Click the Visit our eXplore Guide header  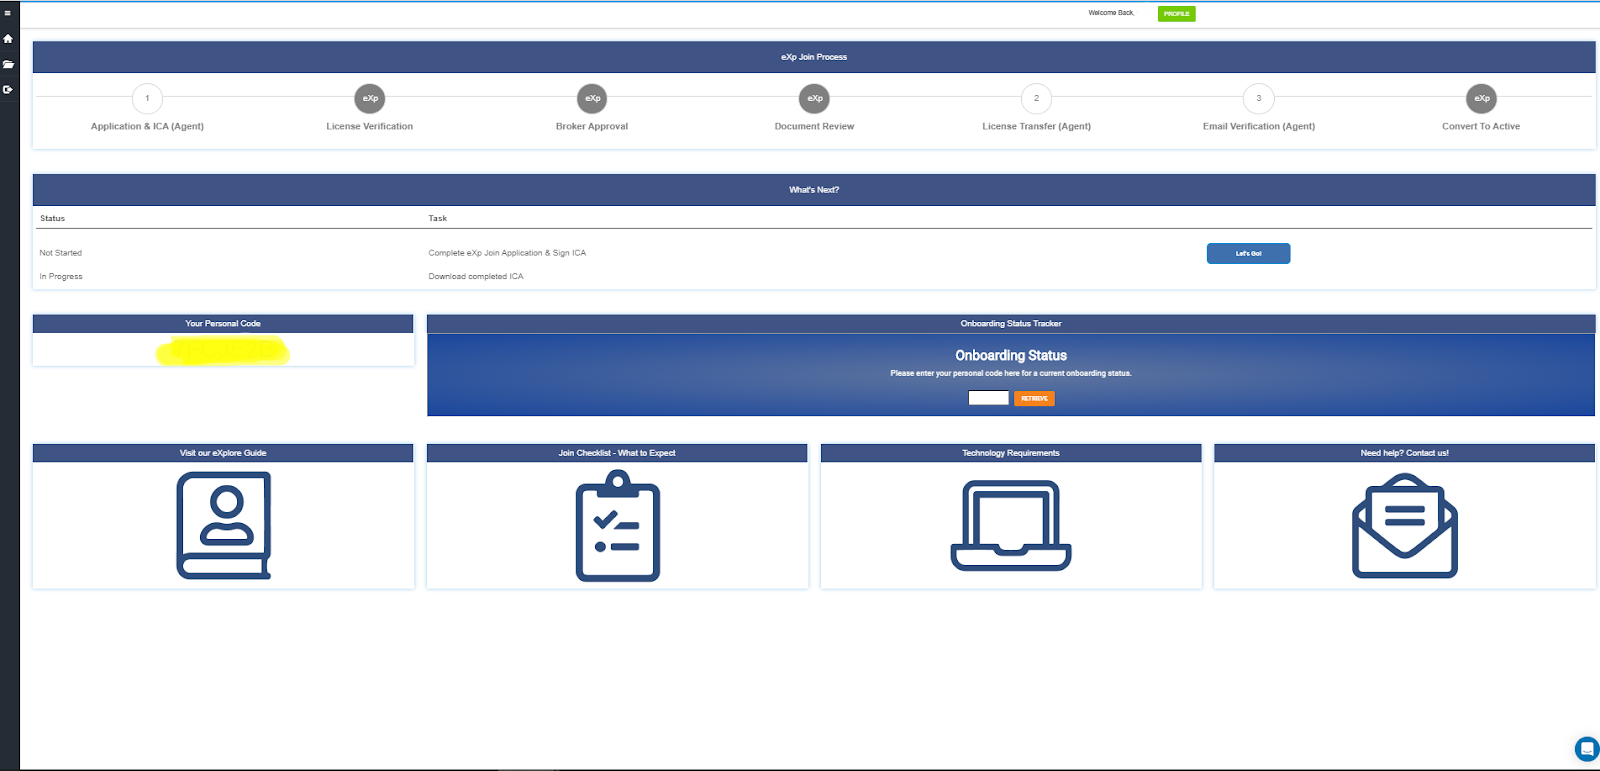[223, 453]
